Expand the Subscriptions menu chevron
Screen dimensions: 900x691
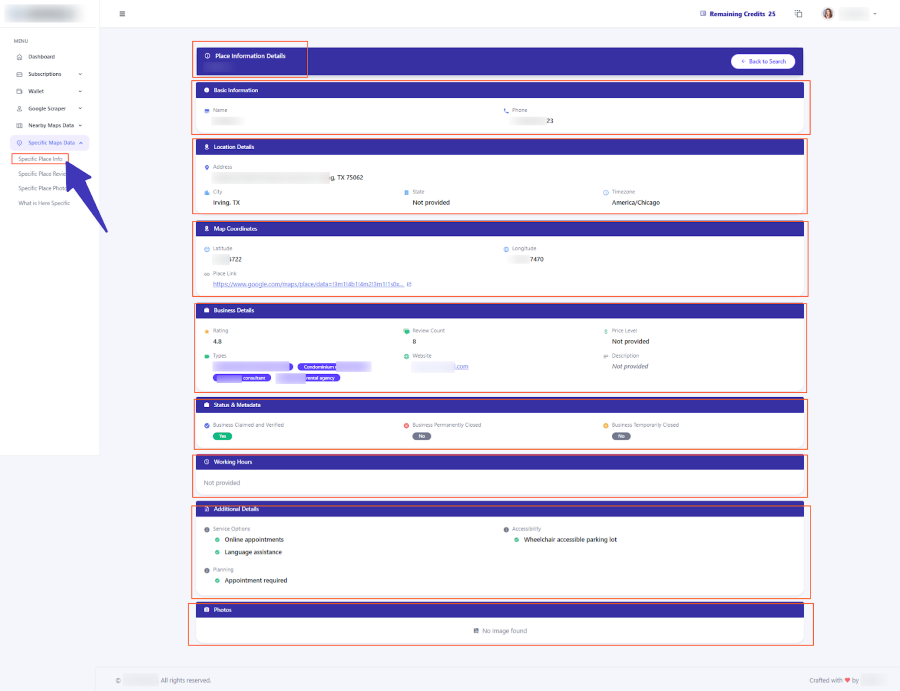click(x=80, y=74)
